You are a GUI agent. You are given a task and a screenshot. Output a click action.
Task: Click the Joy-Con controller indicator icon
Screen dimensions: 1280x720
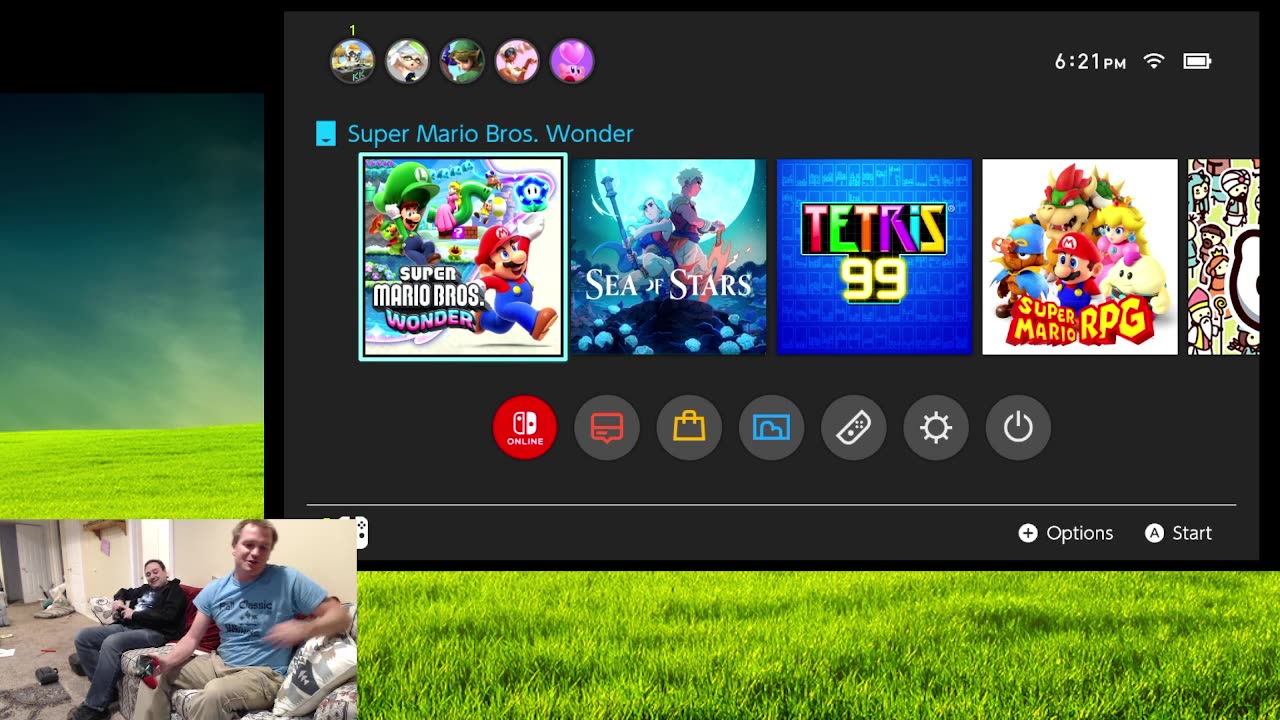pos(361,533)
